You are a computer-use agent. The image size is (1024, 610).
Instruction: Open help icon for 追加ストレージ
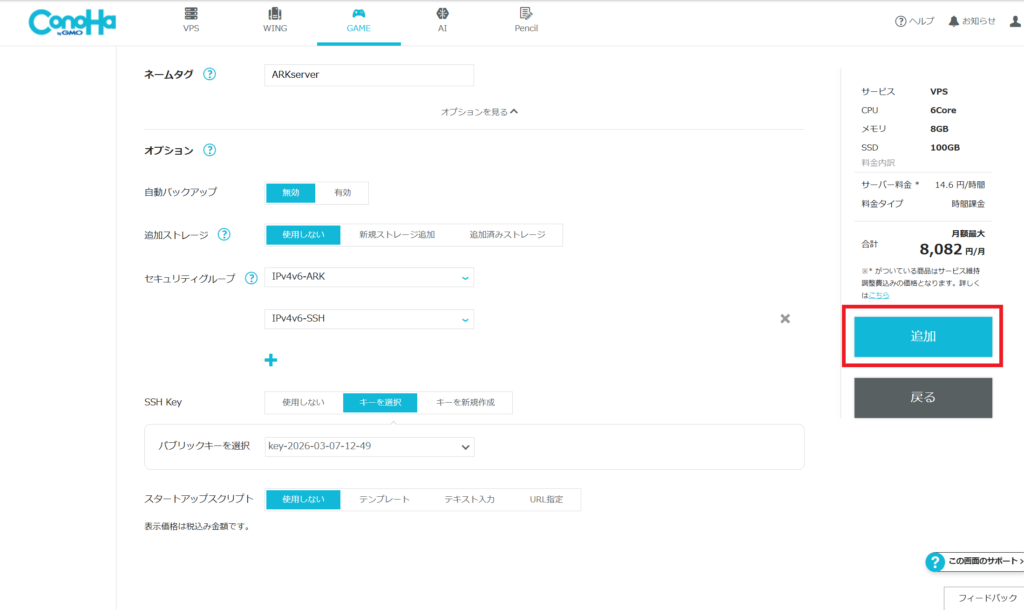(x=223, y=235)
